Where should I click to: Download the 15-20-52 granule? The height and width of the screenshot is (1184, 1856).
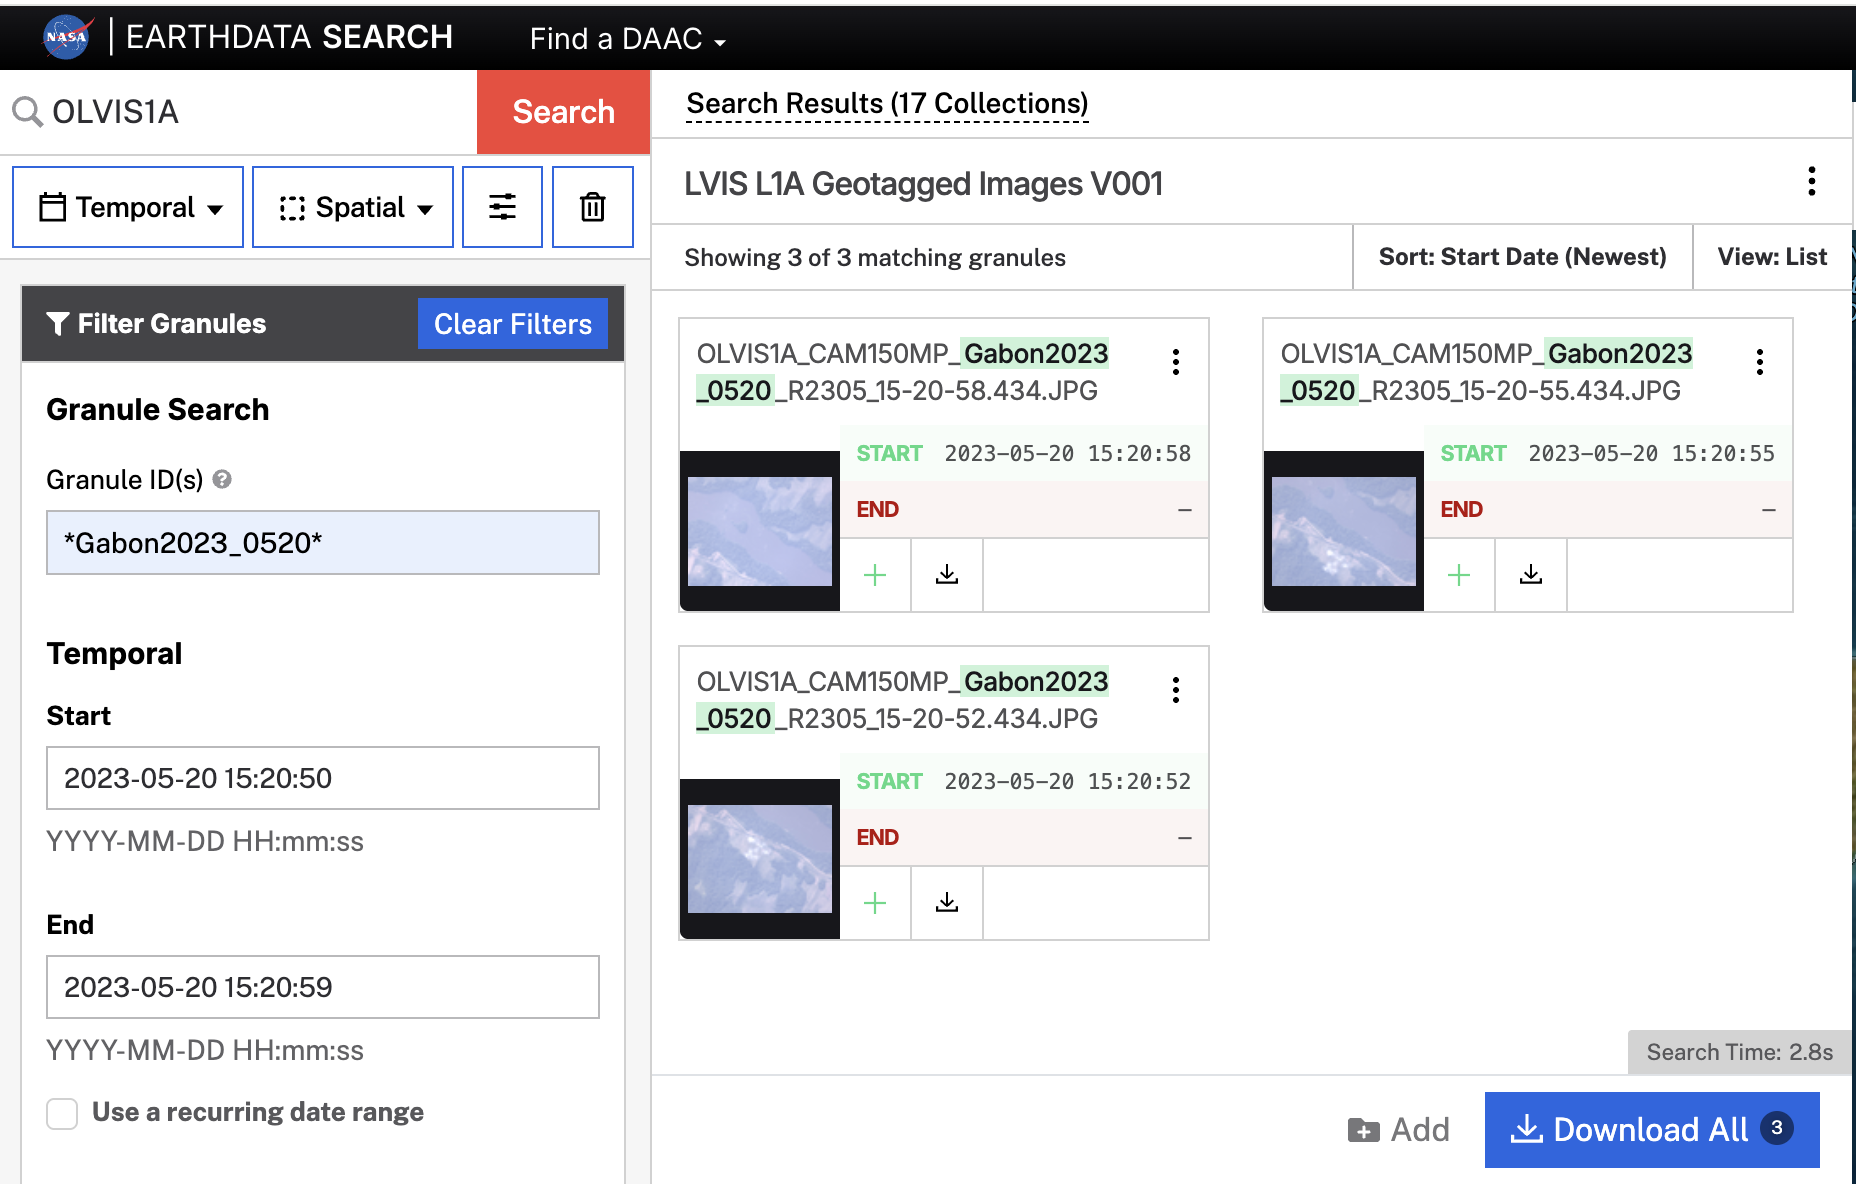[947, 903]
